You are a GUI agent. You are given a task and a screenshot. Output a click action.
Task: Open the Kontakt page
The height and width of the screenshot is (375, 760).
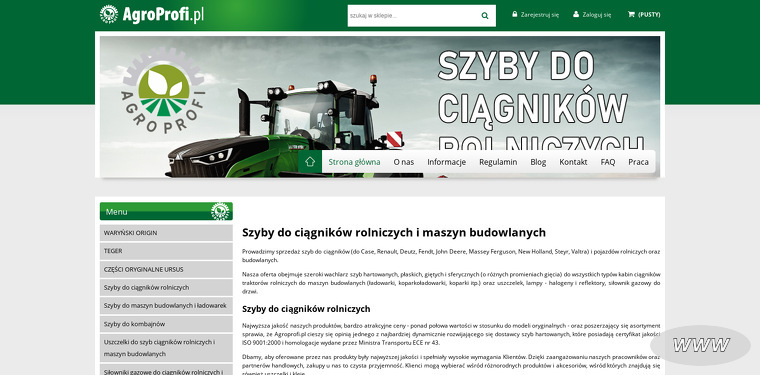pos(573,162)
